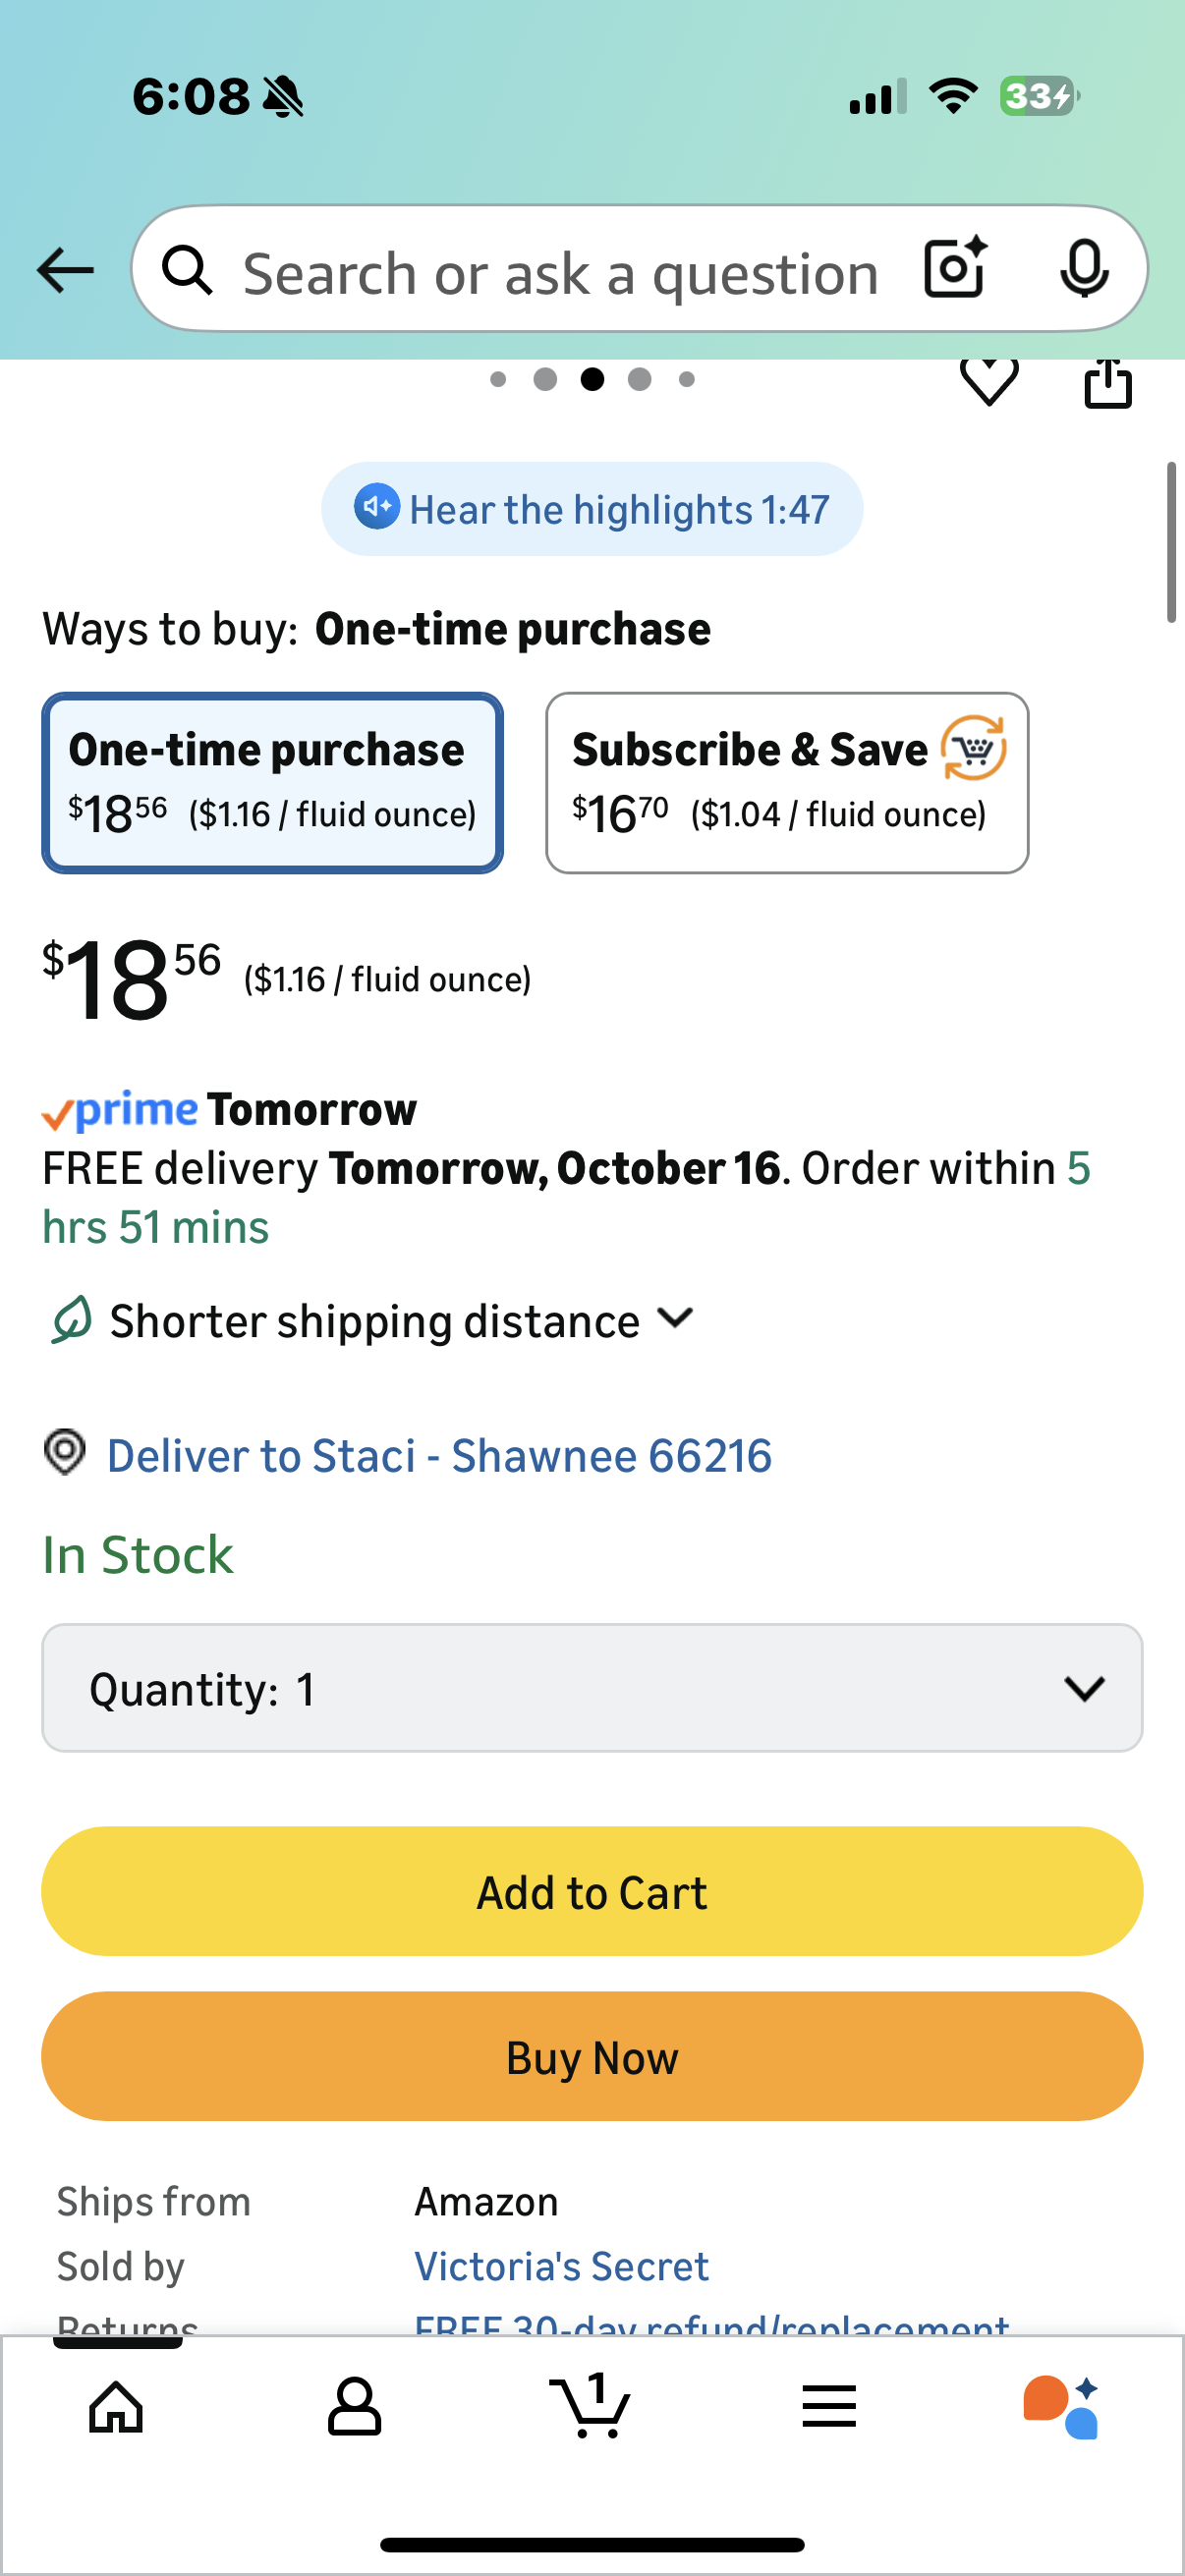The image size is (1185, 2576).
Task: Tap the back arrow icon
Action: [x=65, y=270]
